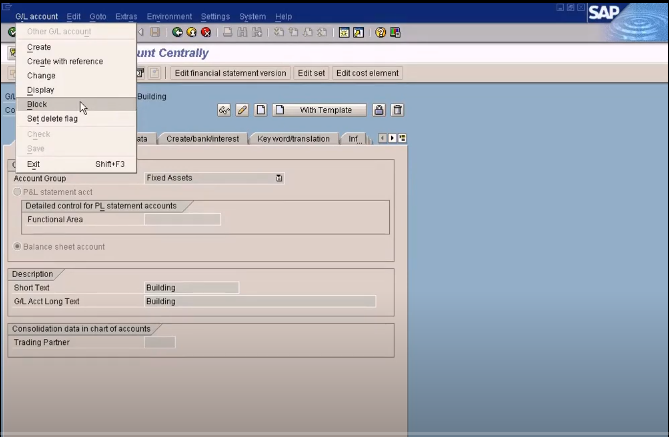The height and width of the screenshot is (437, 669).
Task: Select the Balance sheet account radio button
Action: 17,247
